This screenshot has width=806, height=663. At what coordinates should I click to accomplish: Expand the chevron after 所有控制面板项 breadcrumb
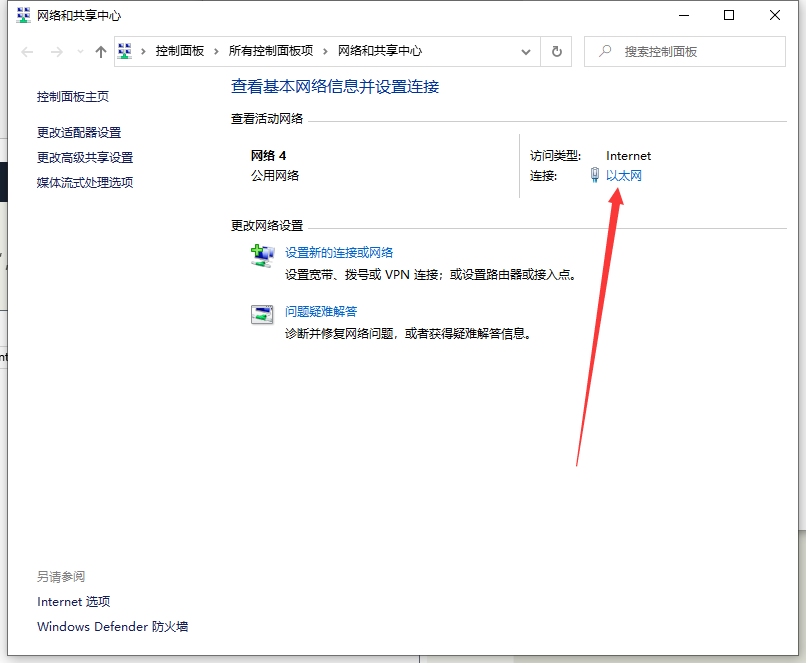coord(326,51)
